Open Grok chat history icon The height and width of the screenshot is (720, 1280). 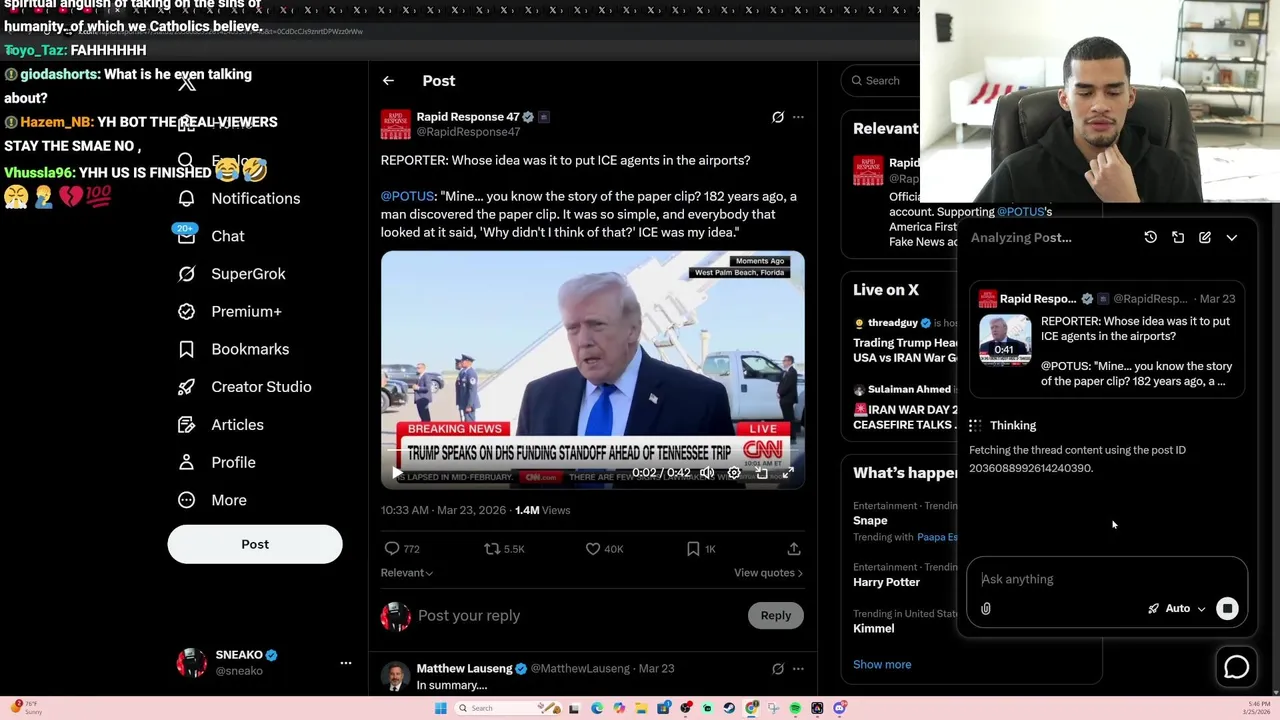[1151, 238]
